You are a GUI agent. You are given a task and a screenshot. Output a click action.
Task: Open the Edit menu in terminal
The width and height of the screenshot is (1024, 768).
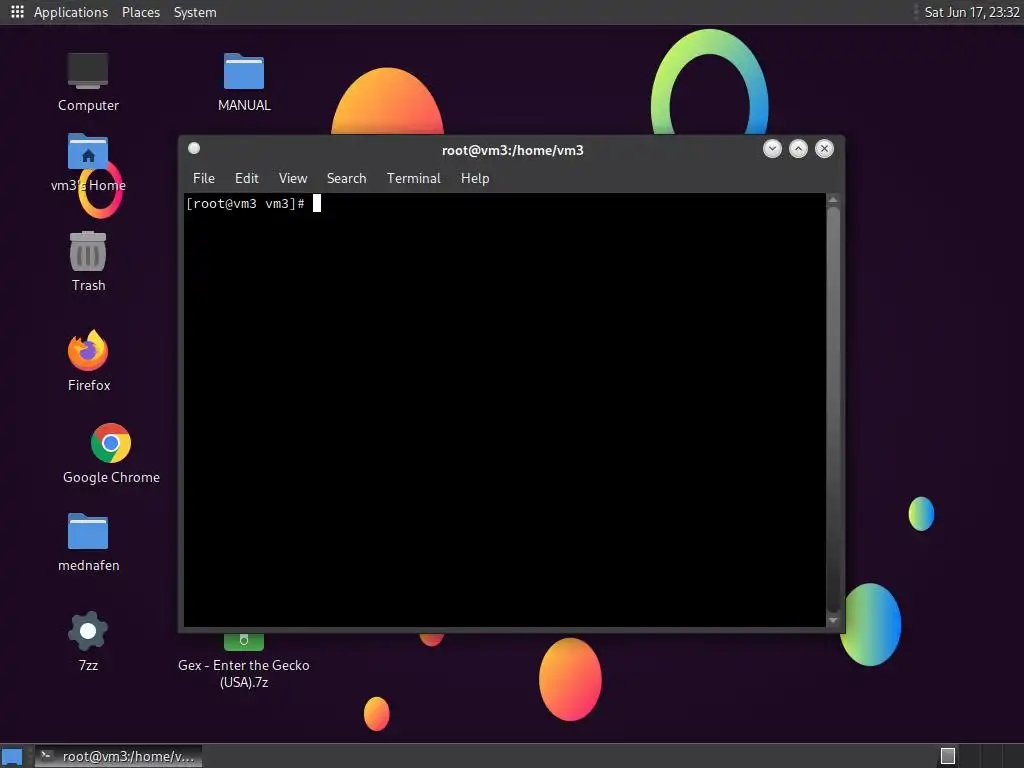(247, 178)
